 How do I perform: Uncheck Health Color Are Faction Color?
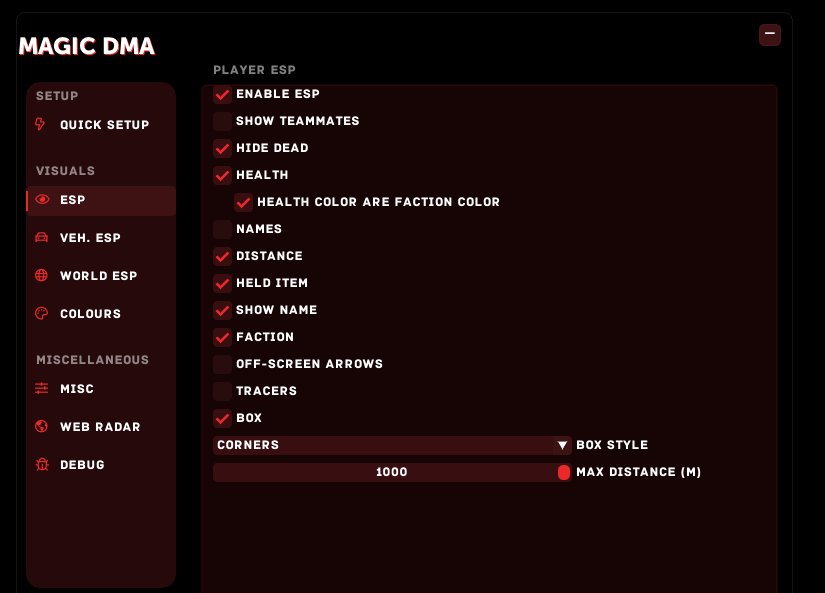(244, 202)
